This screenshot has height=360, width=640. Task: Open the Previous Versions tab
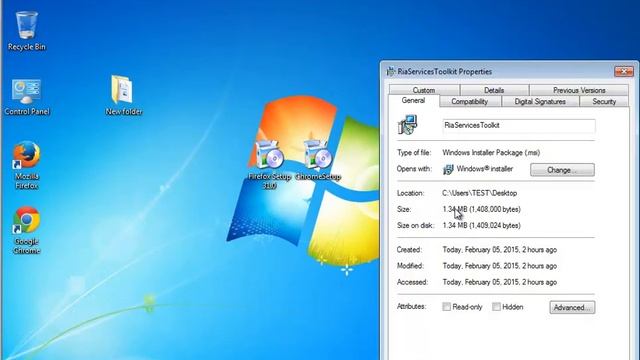pos(579,90)
